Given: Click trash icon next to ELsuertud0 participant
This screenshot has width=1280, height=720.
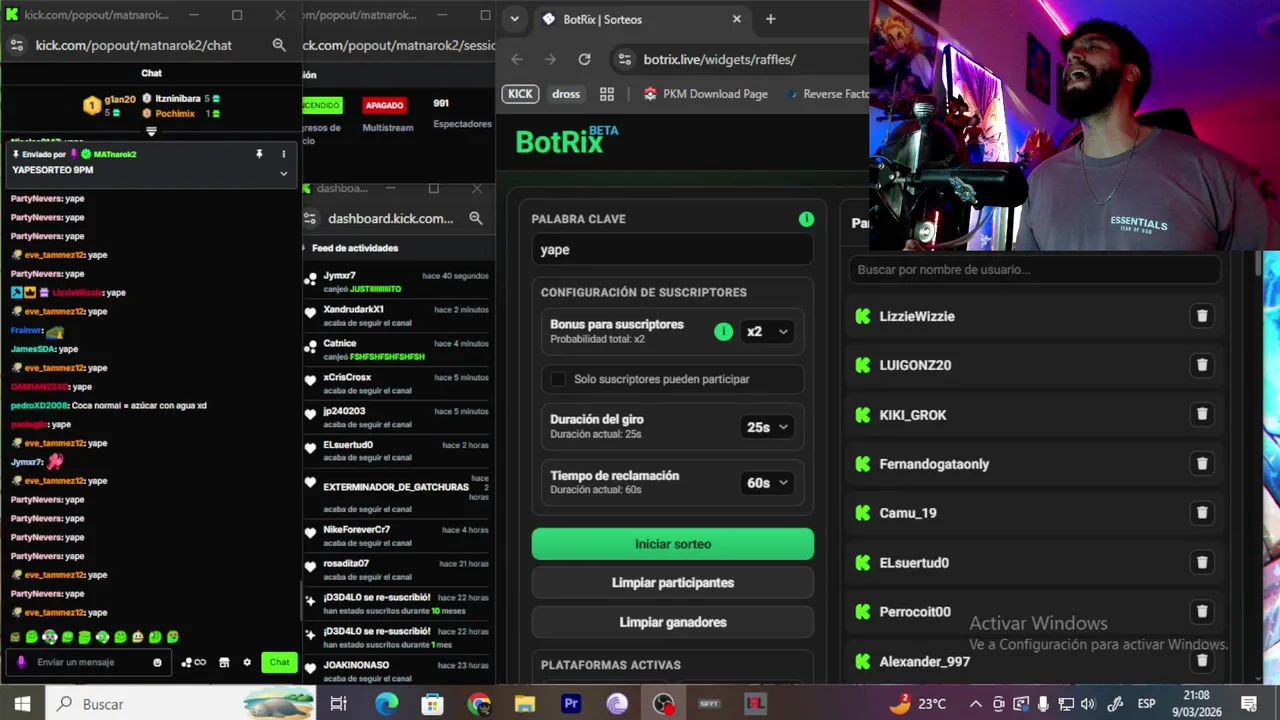Looking at the screenshot, I should click(1202, 562).
